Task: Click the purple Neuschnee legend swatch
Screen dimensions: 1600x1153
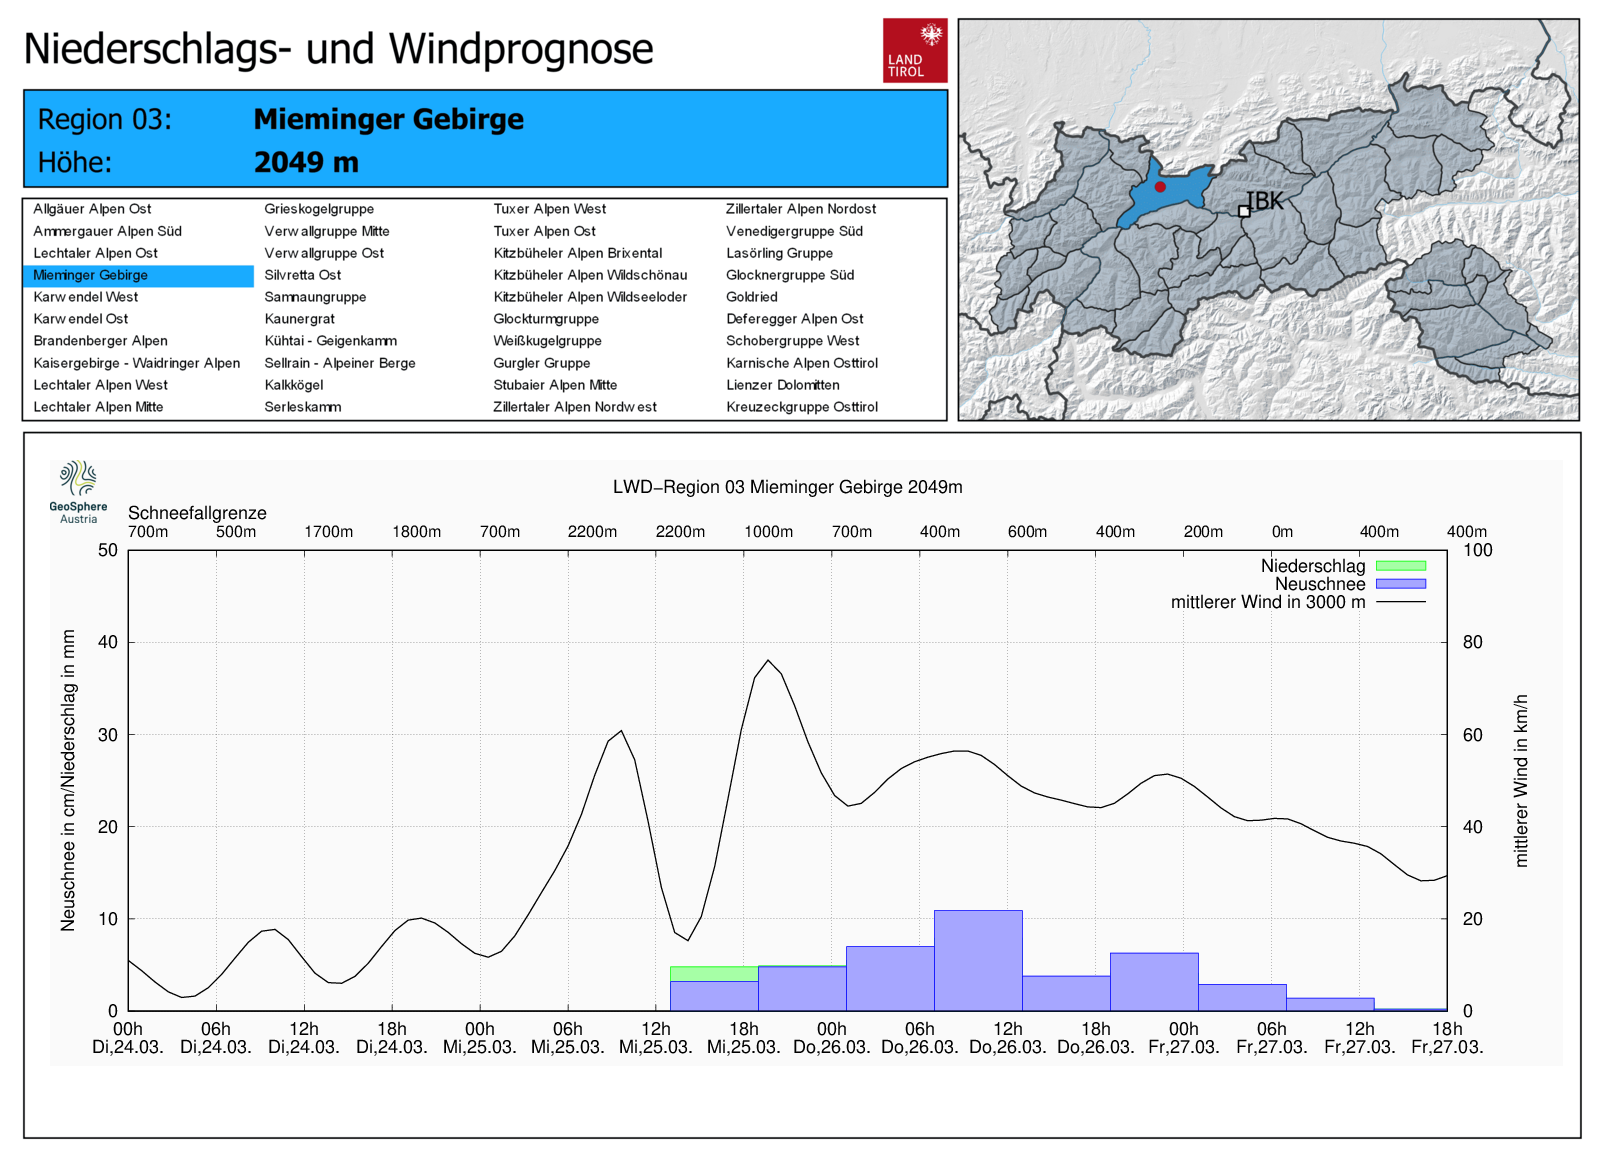Action: point(1401,584)
